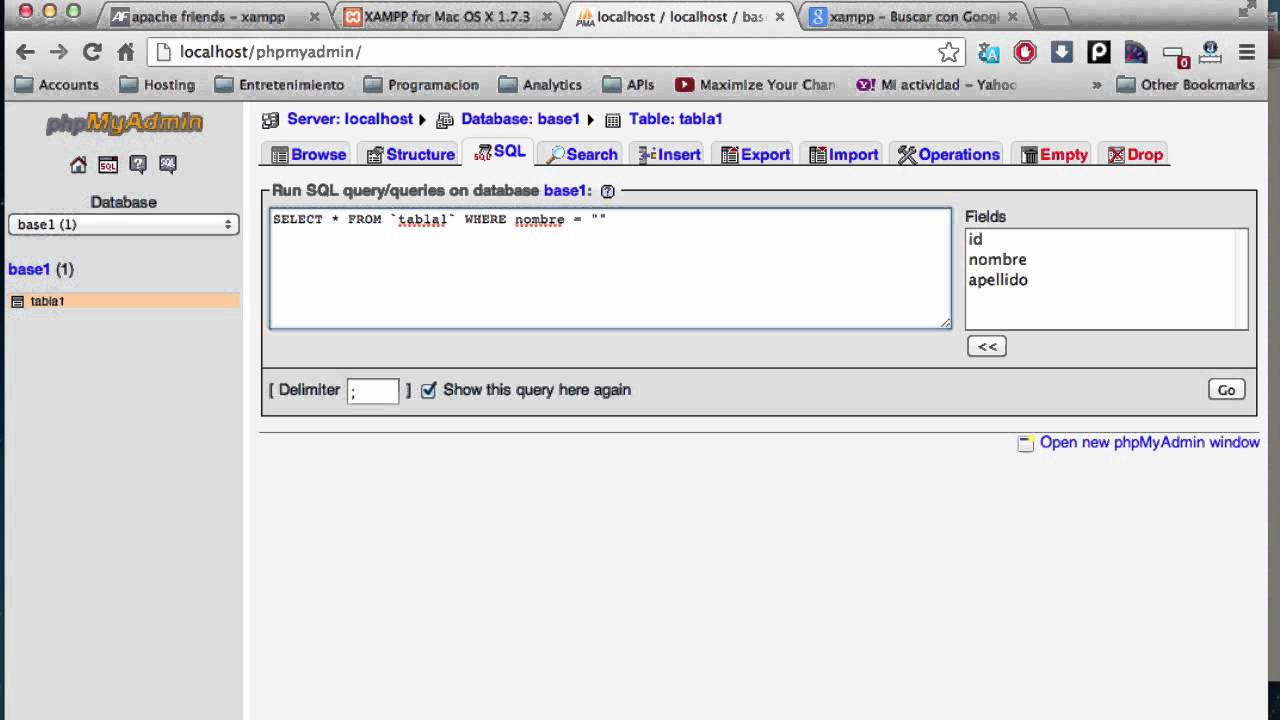1280x720 pixels.
Task: Click the black P extension icon
Action: (1098, 52)
